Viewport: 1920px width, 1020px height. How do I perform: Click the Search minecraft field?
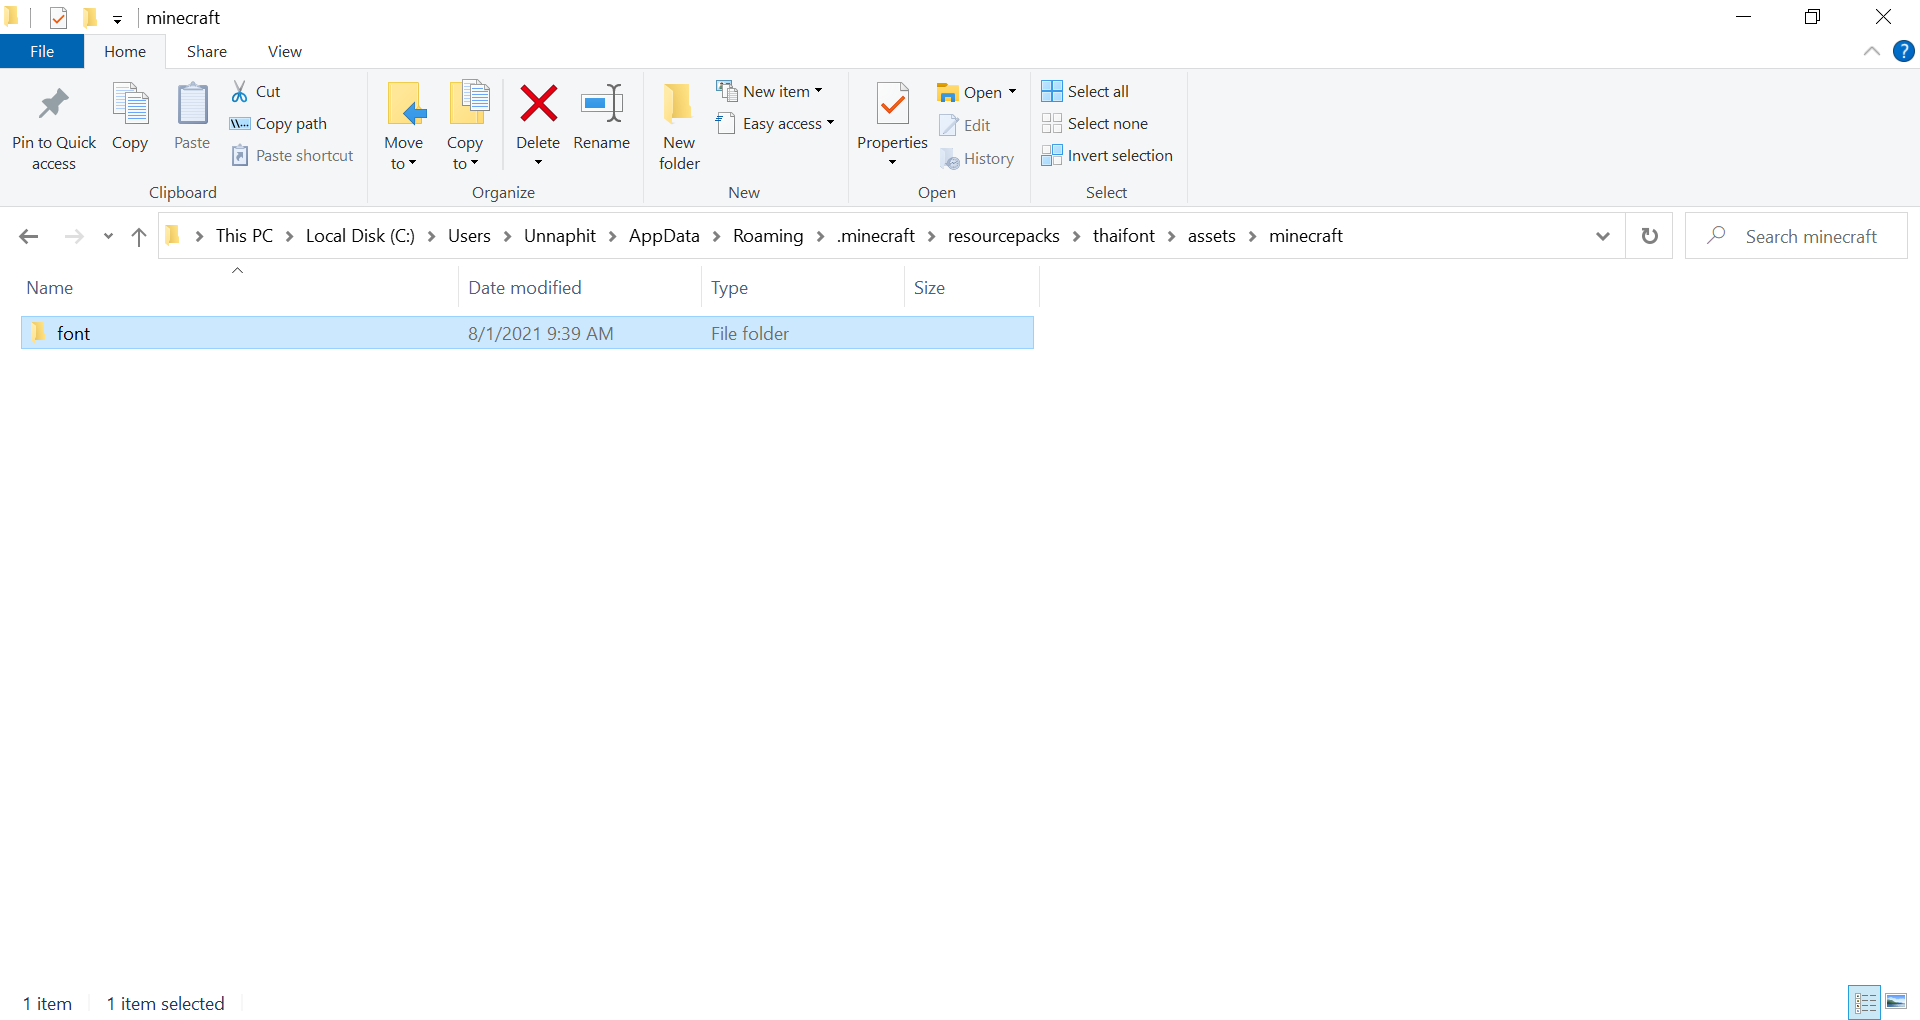point(1796,236)
